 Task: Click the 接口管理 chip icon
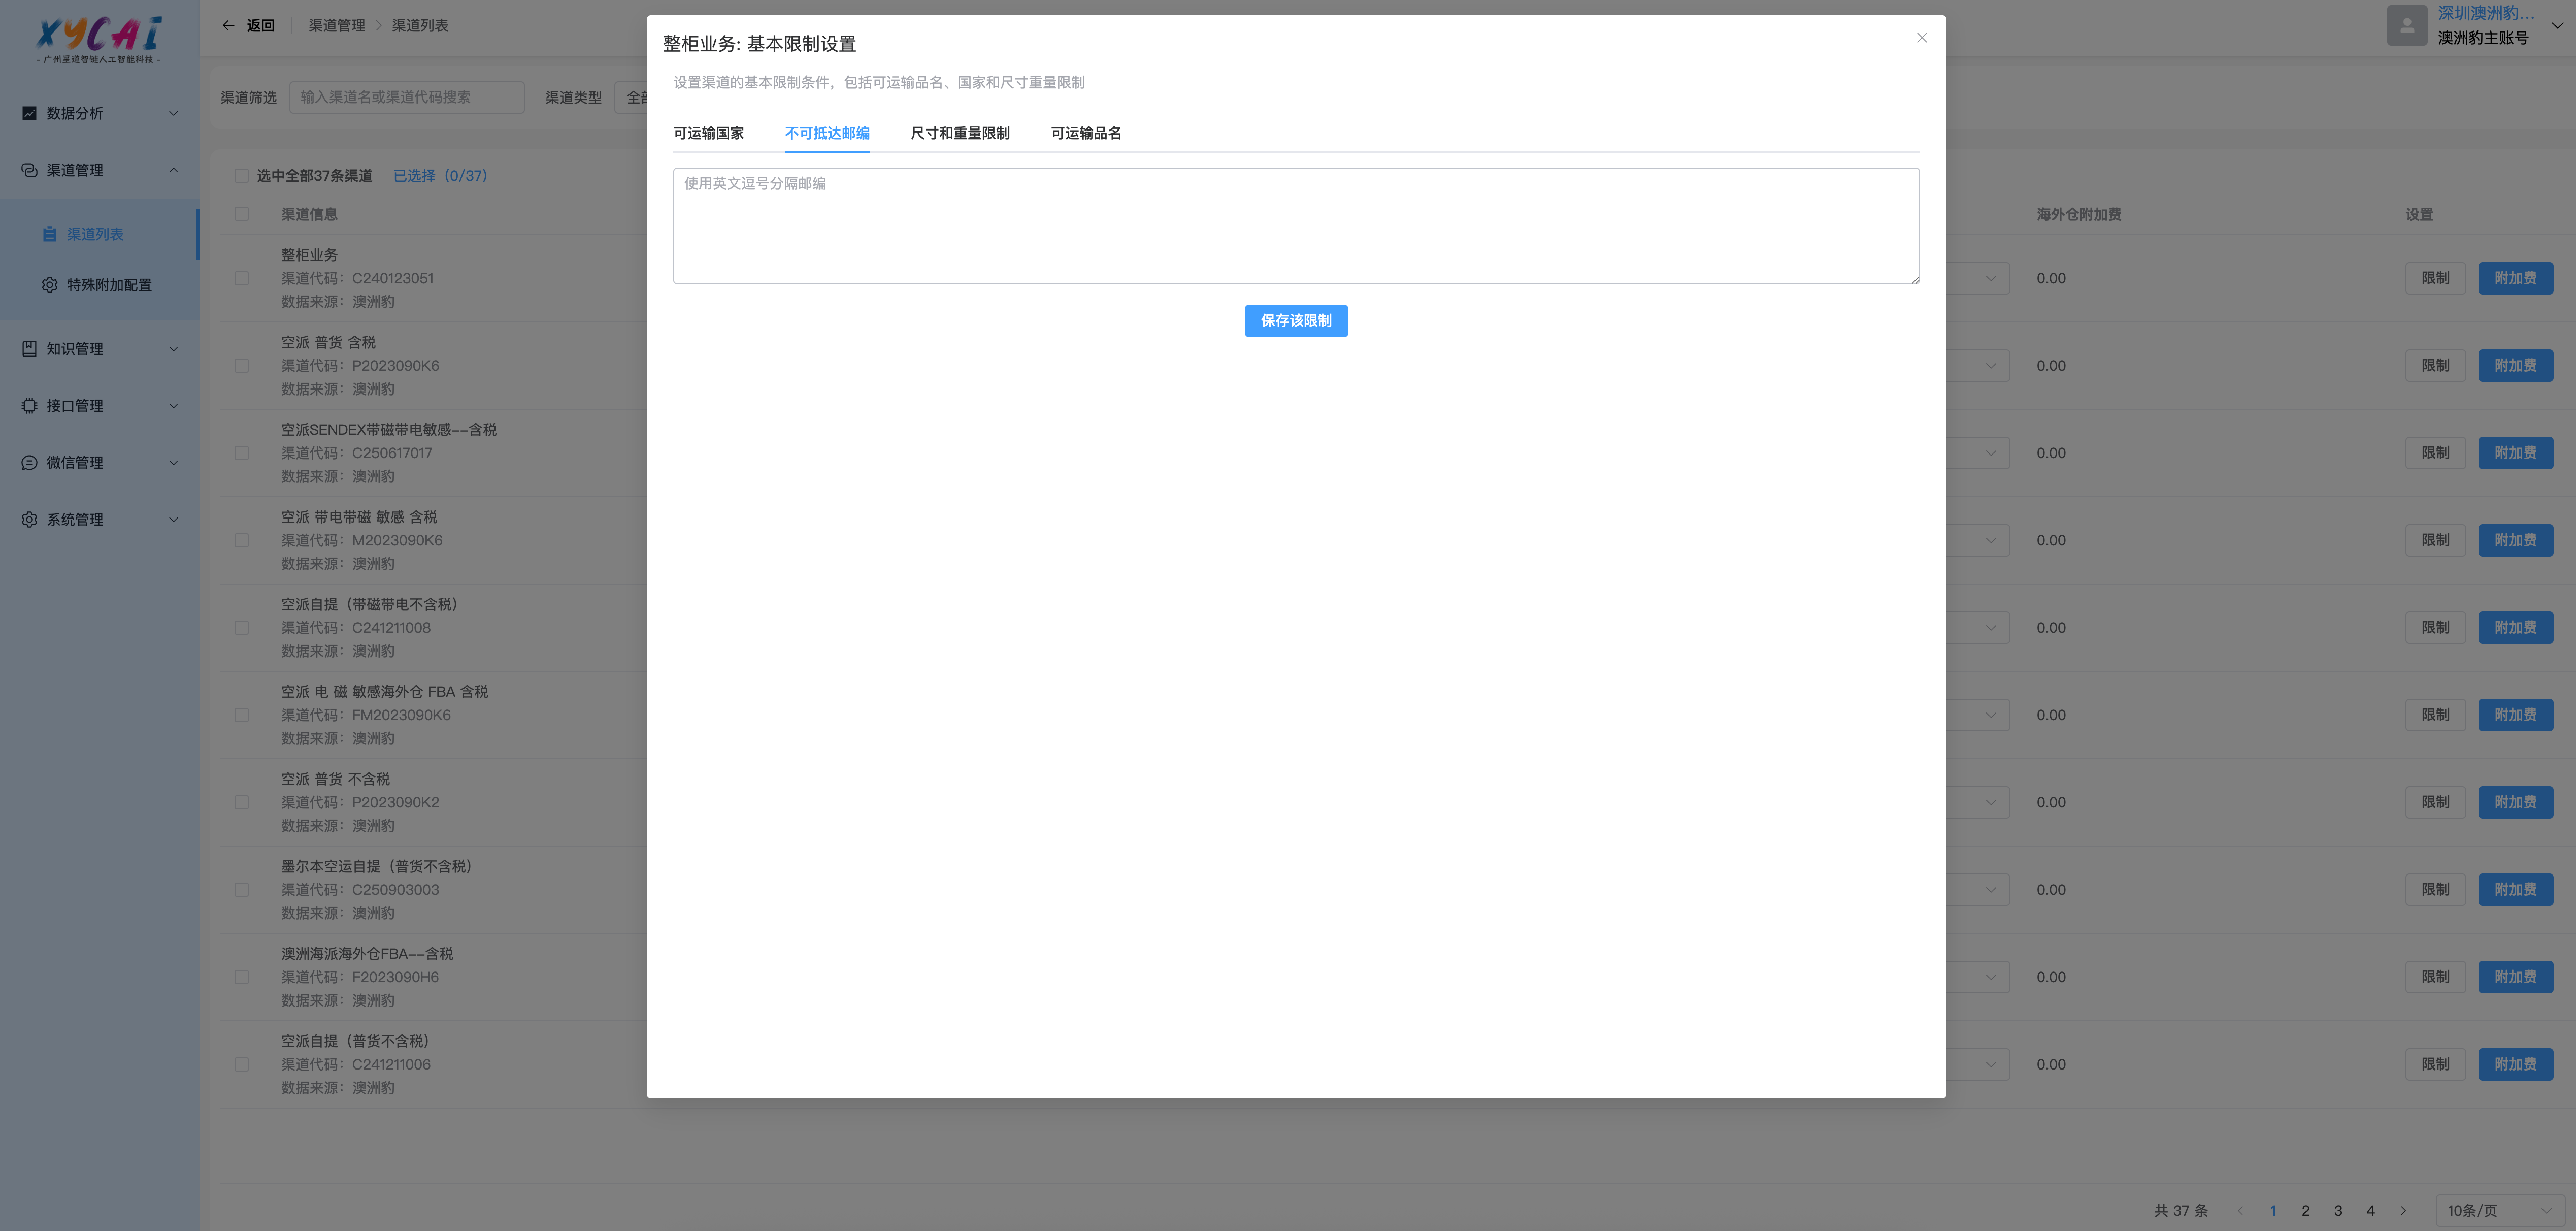pos(29,406)
